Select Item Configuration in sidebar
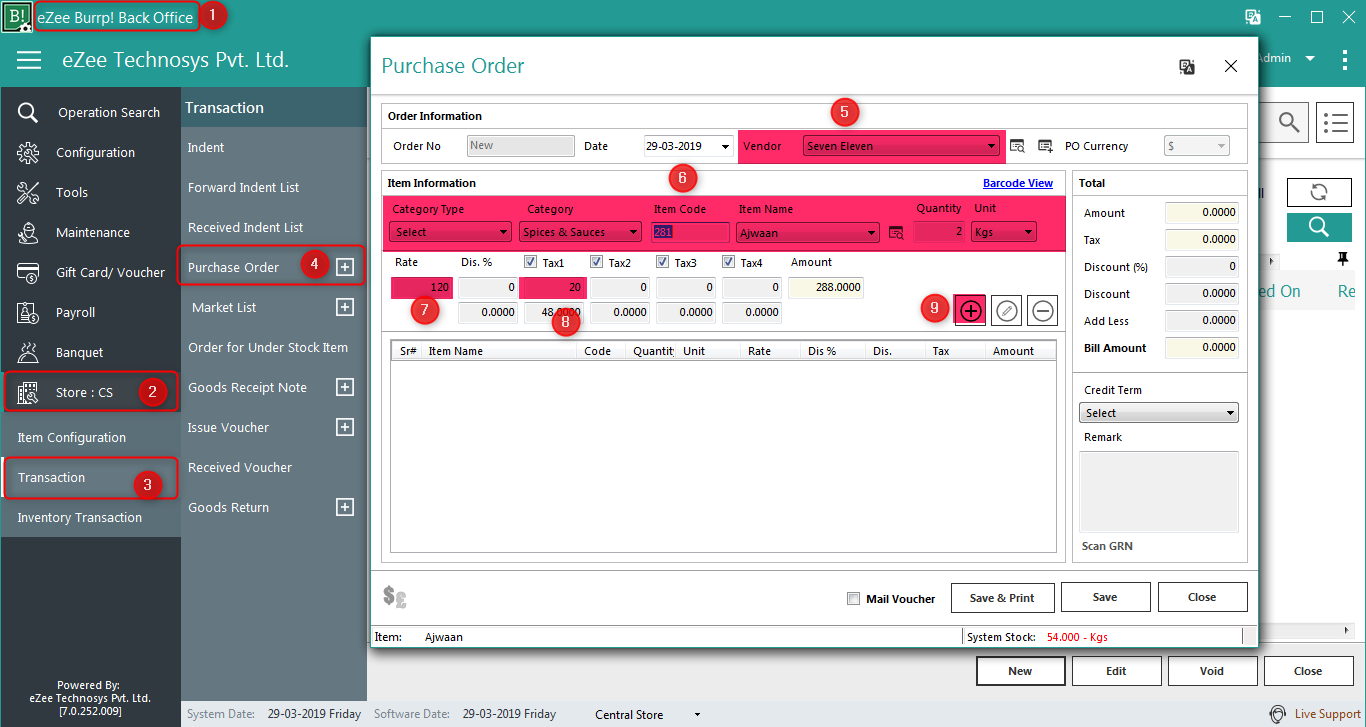 [72, 437]
